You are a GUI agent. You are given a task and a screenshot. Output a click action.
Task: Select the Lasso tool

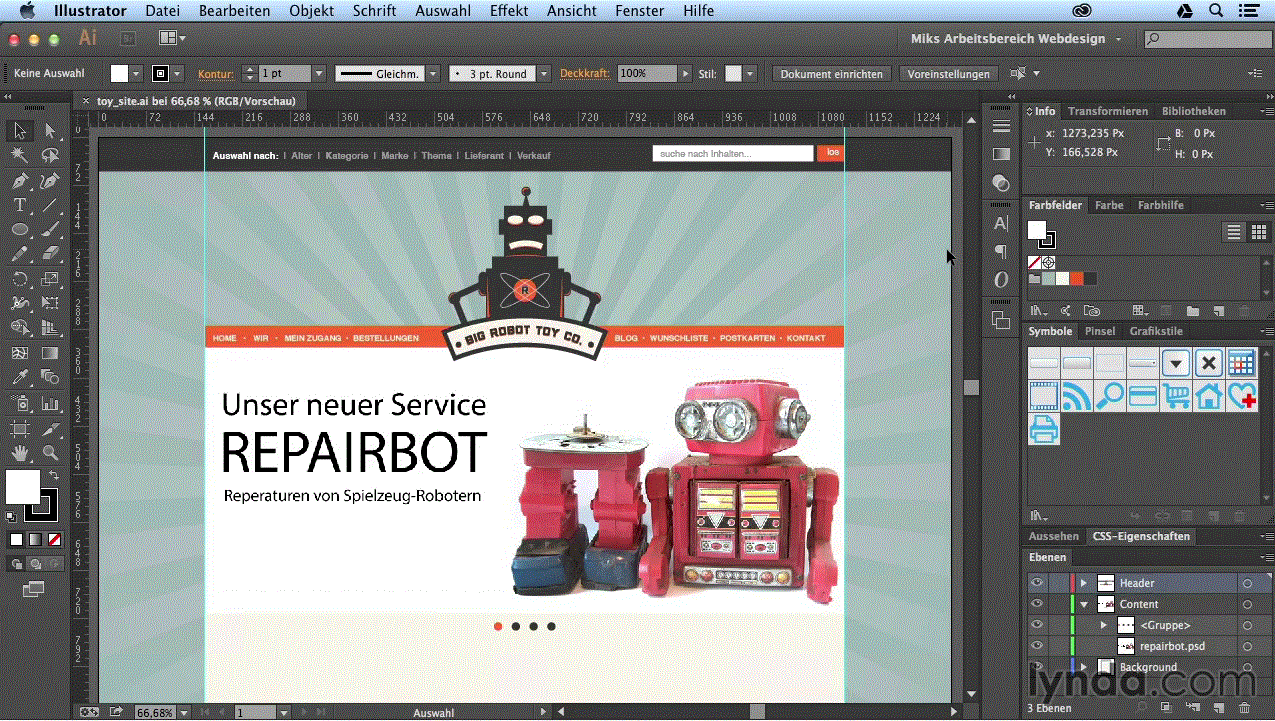pos(50,156)
